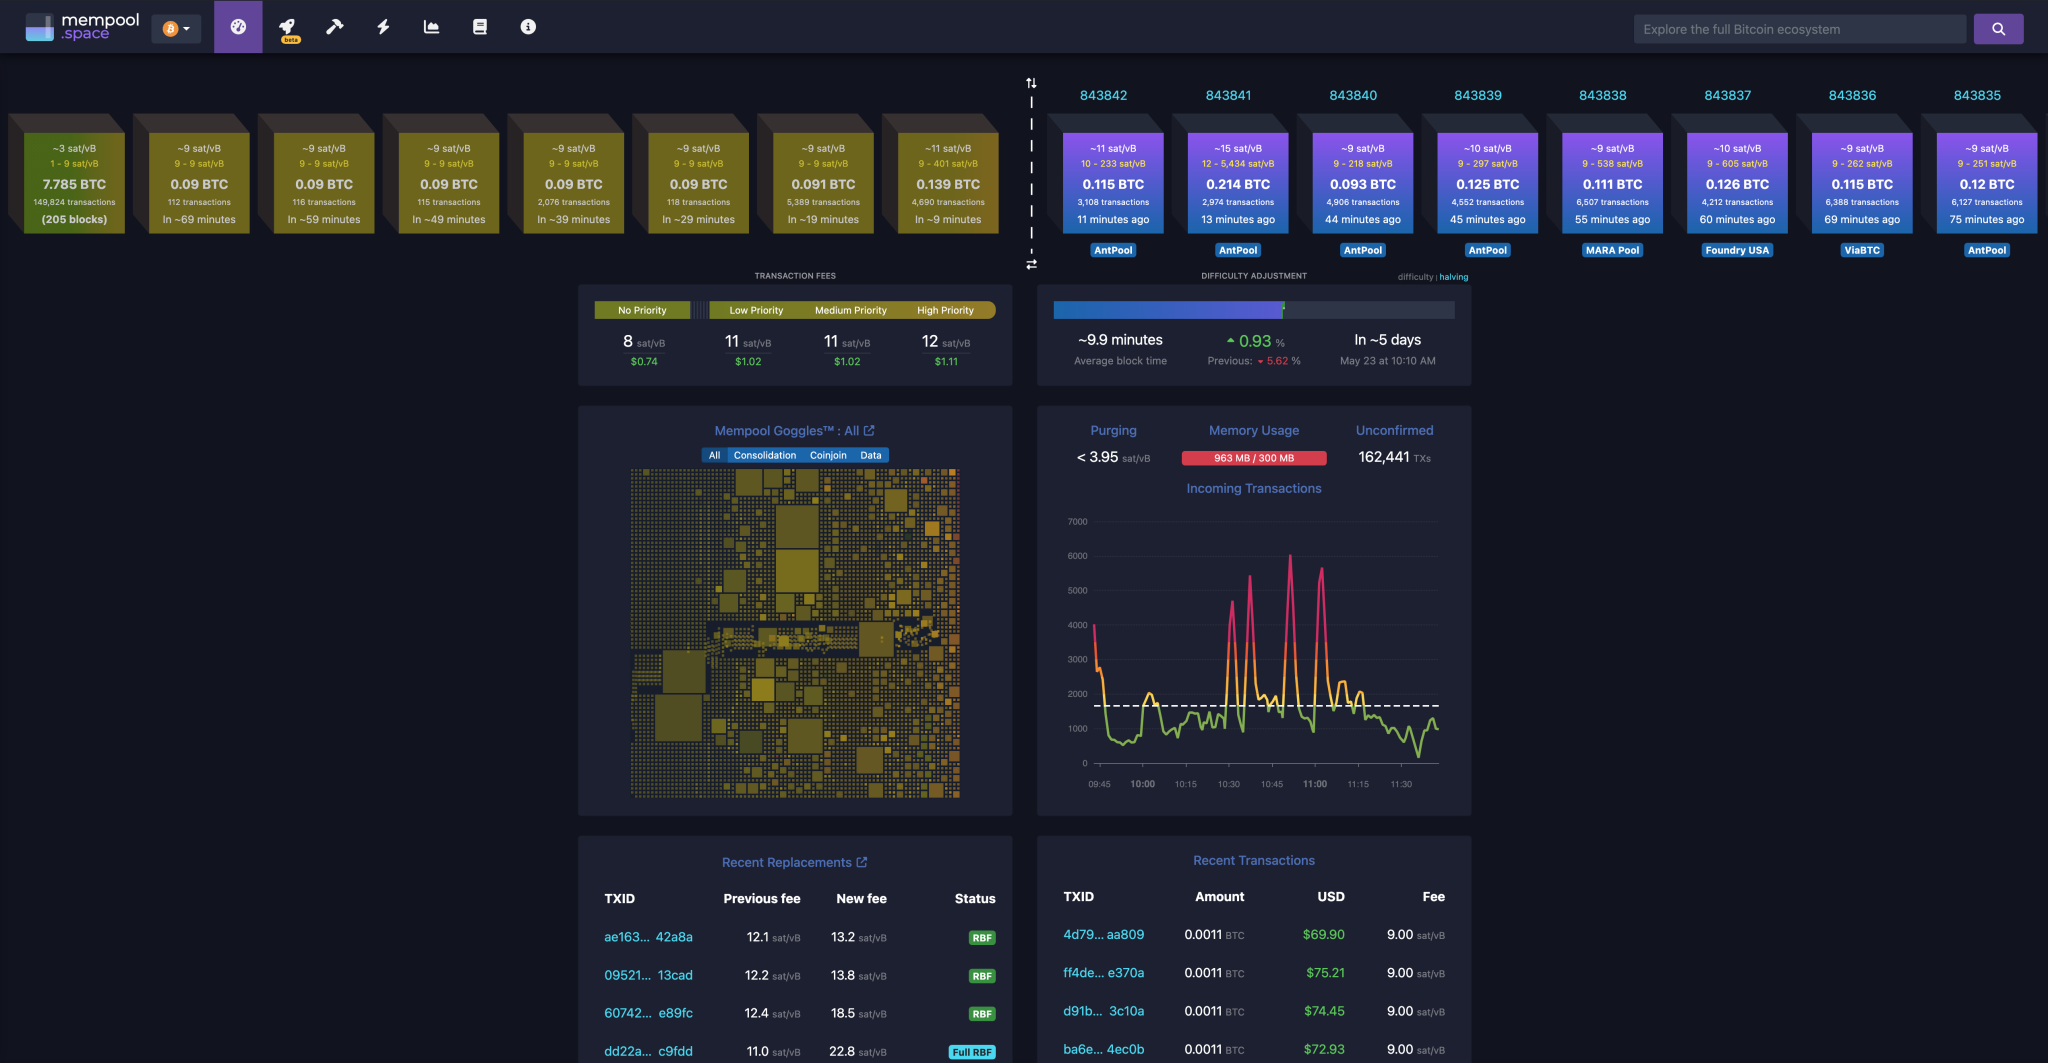Open the statistics graph icon
The image size is (2048, 1063).
coord(431,27)
